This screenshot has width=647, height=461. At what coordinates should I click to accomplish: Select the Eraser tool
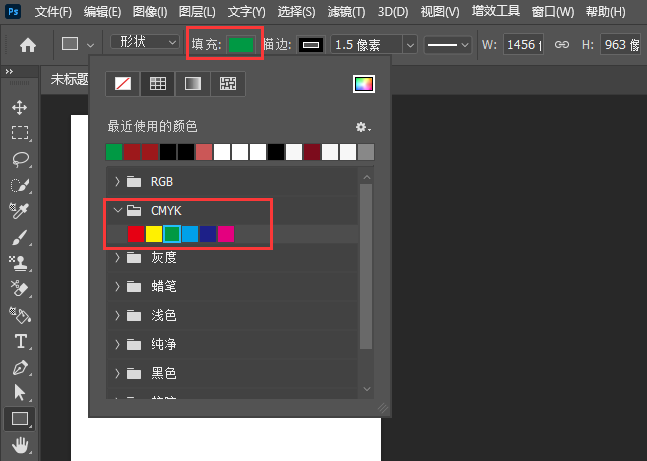(19, 288)
